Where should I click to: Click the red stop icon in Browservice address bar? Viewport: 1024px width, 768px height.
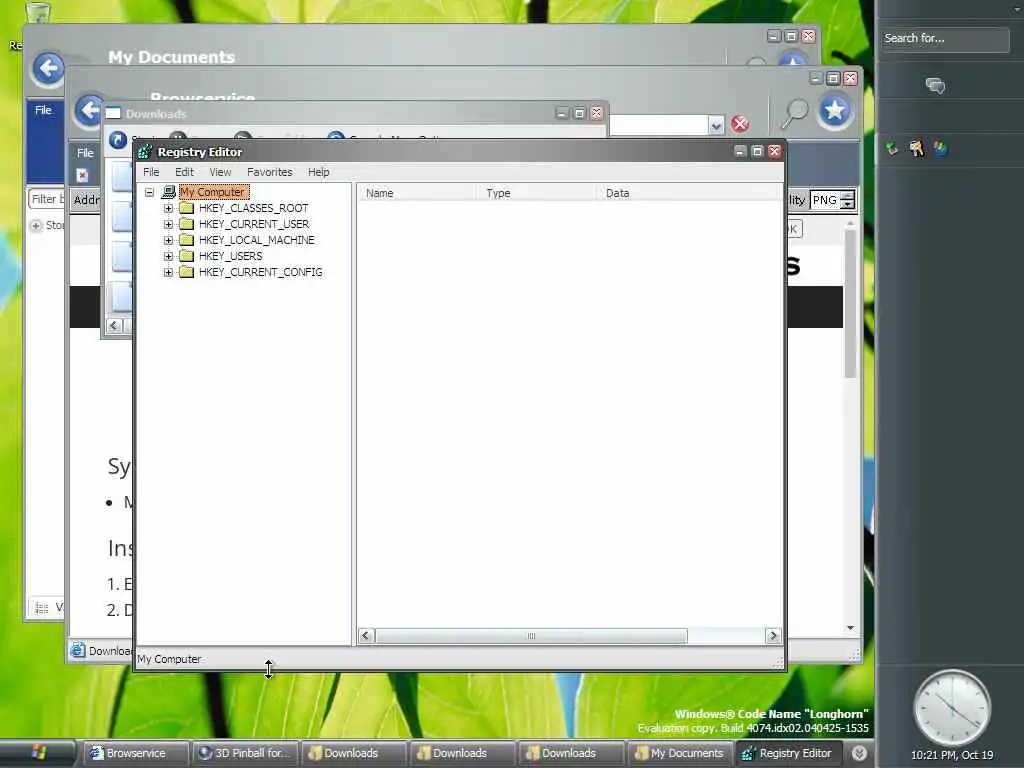point(740,124)
